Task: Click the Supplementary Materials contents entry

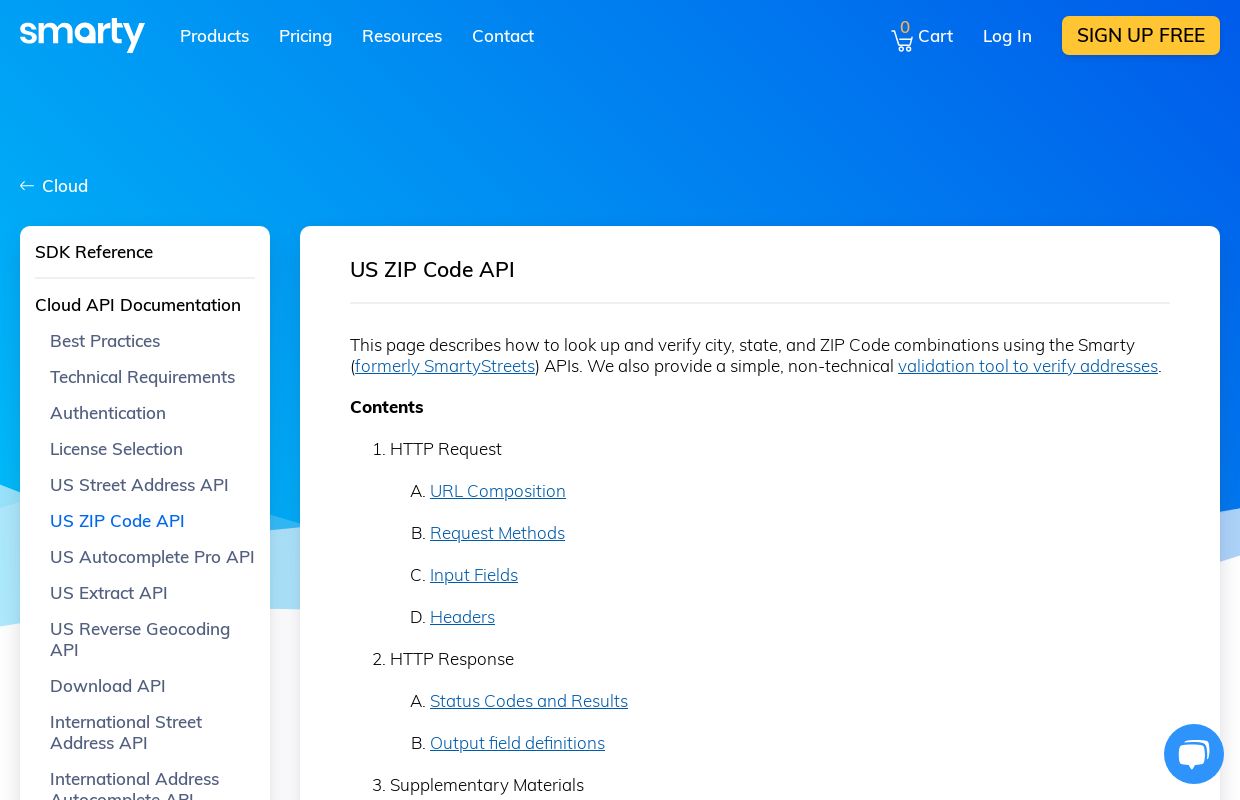Action: [x=487, y=785]
